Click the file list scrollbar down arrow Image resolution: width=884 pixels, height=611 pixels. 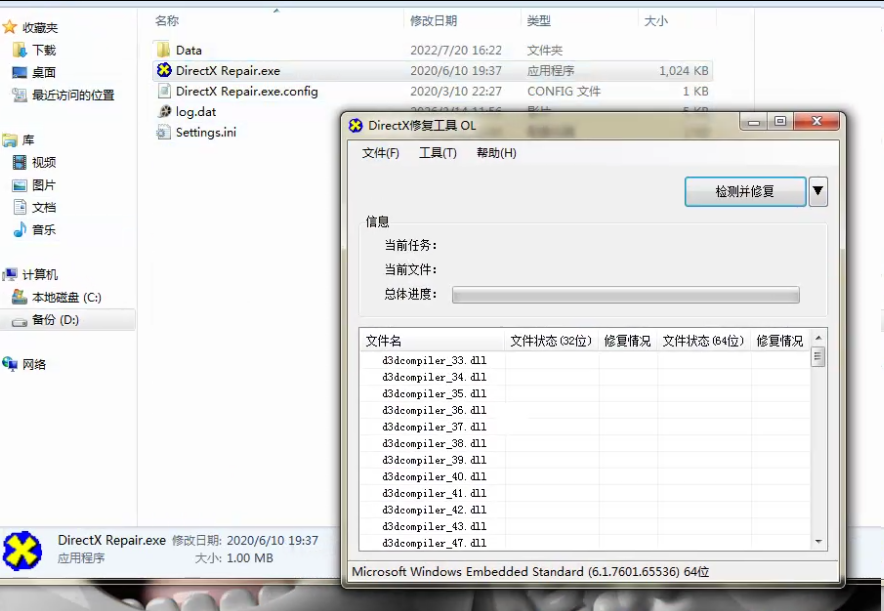818,542
